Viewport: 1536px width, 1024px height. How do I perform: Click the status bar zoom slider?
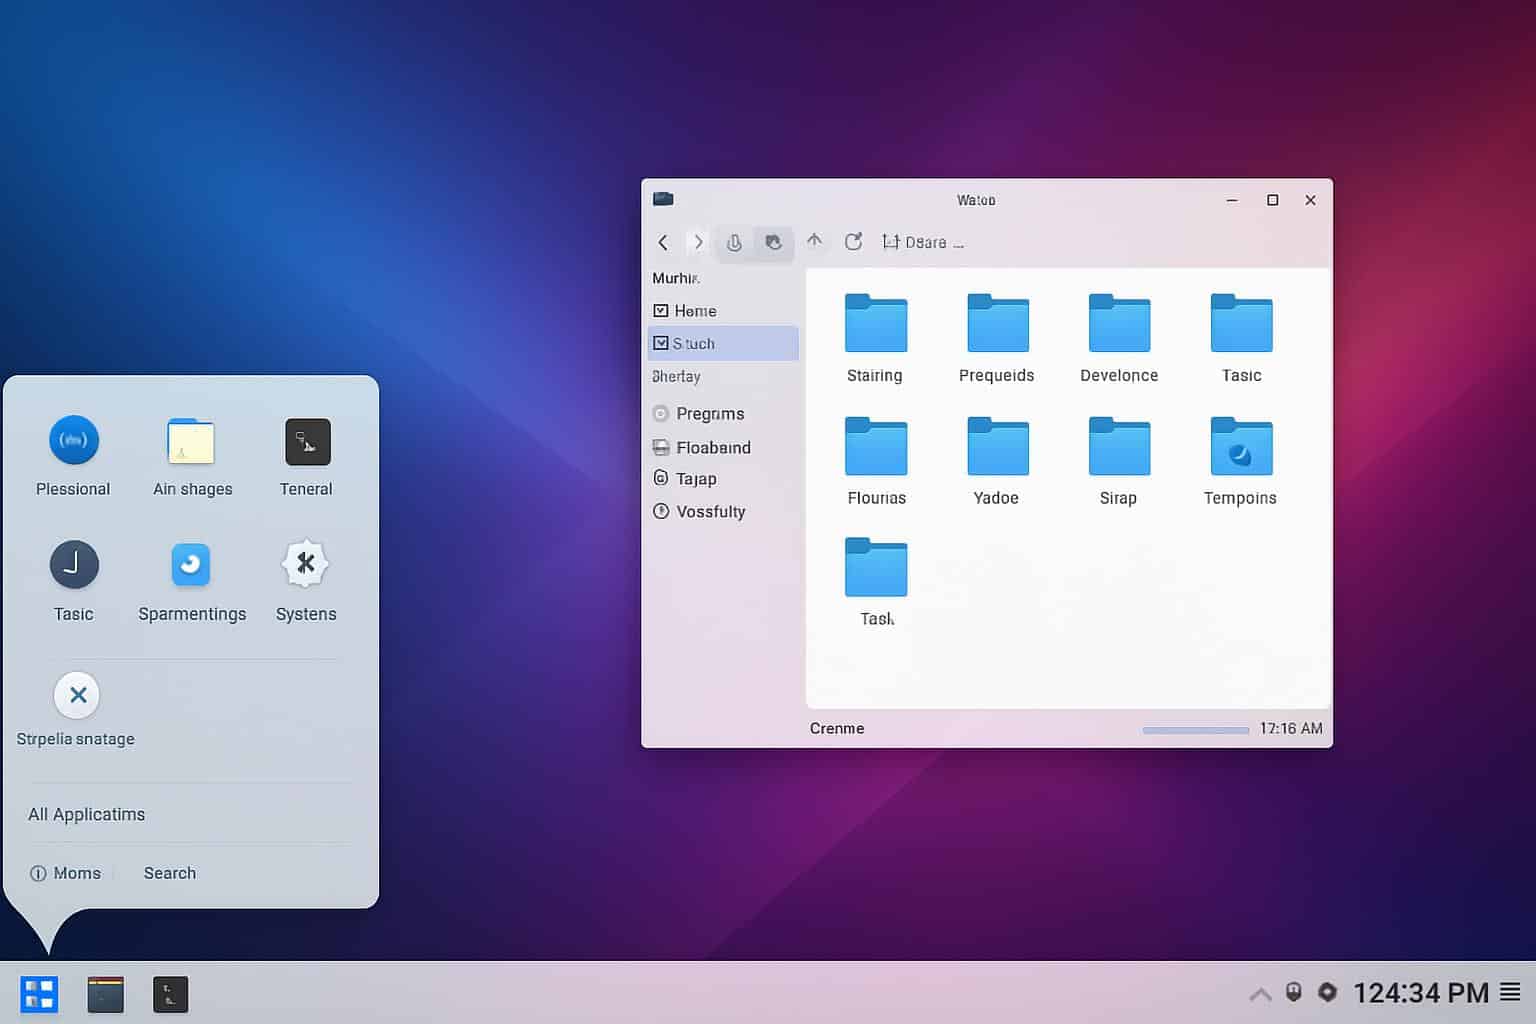point(1195,730)
